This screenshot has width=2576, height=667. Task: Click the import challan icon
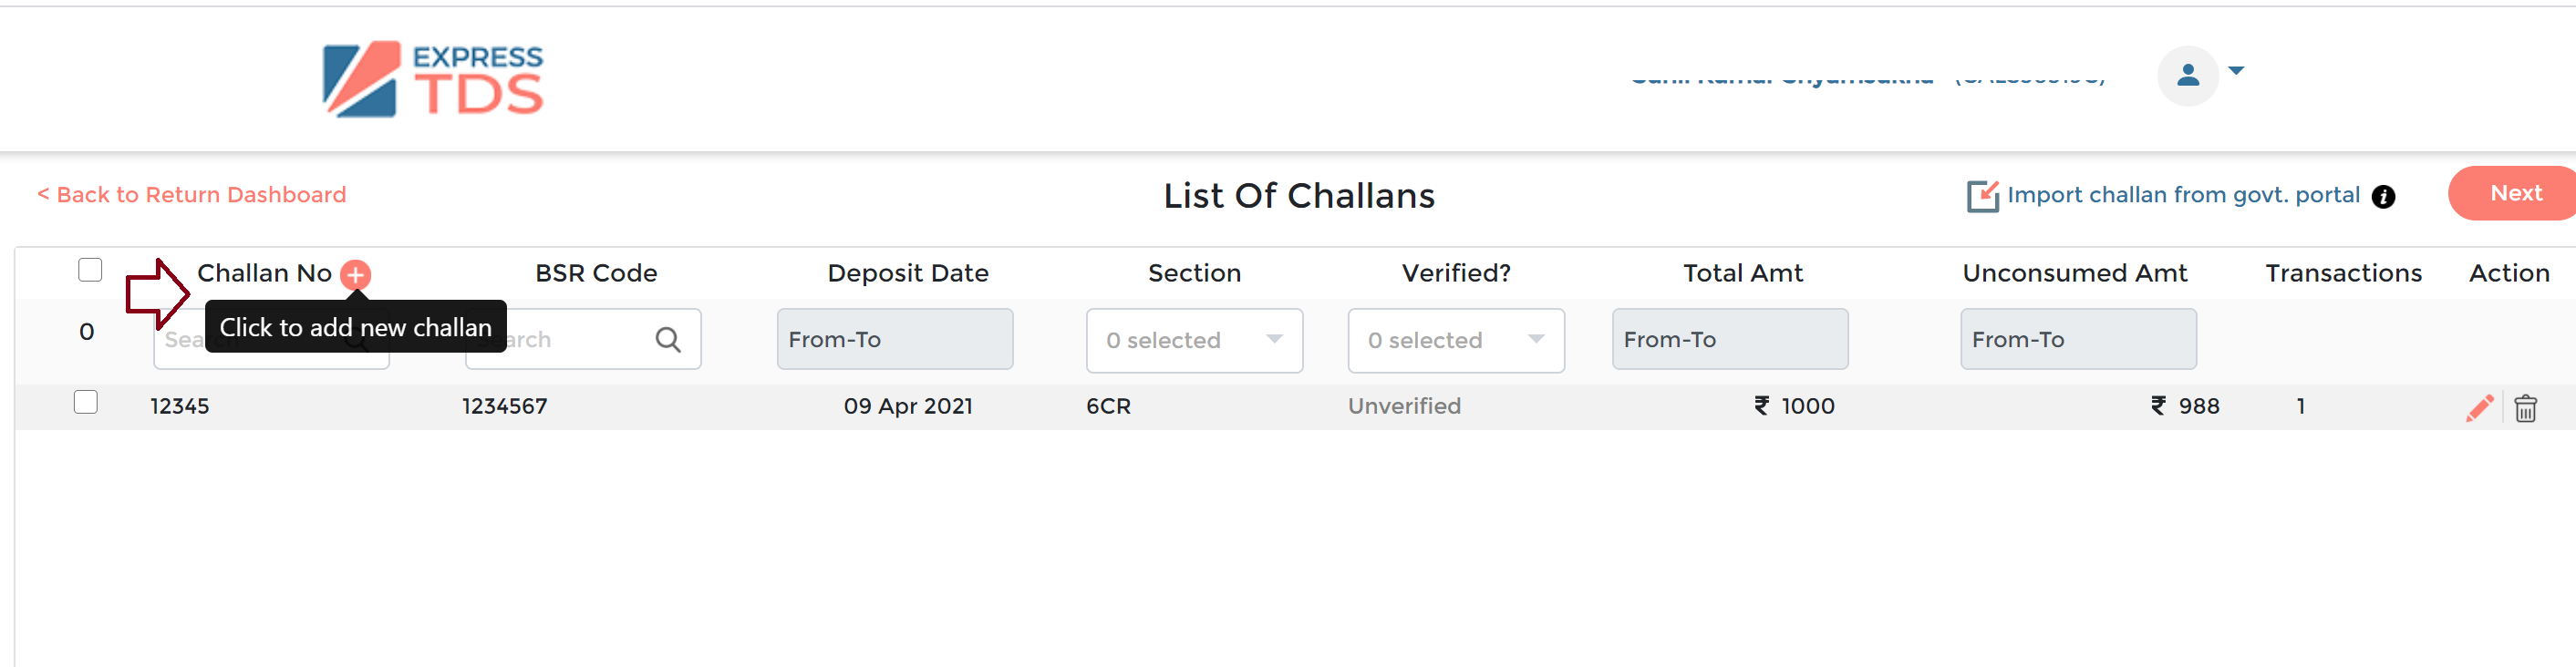click(1982, 196)
